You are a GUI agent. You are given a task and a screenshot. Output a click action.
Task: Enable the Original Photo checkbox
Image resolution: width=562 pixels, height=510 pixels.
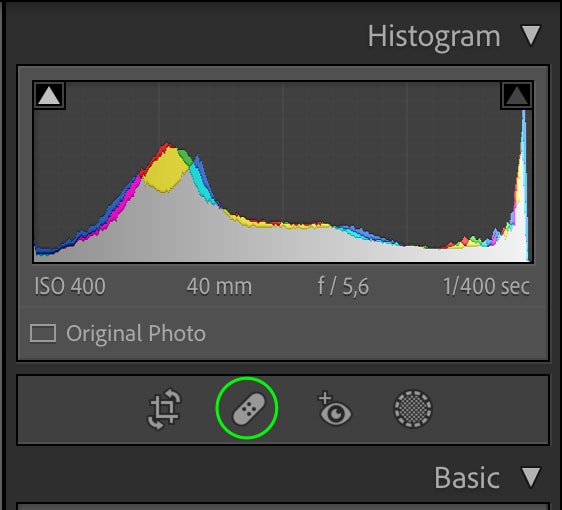point(43,333)
